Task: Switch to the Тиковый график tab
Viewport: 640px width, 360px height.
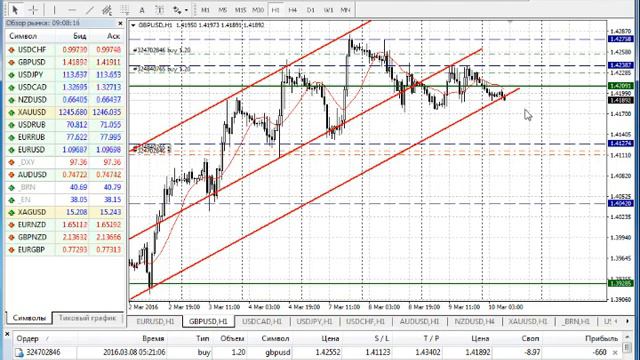Action: (x=87, y=318)
